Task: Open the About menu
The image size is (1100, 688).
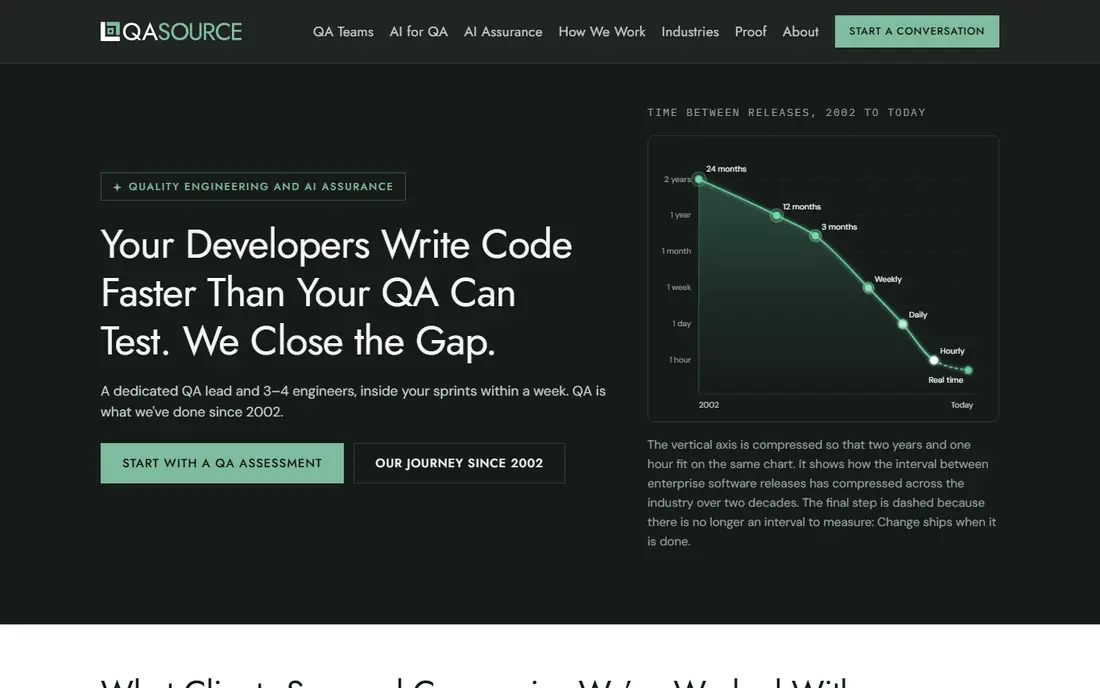Action: coord(800,32)
